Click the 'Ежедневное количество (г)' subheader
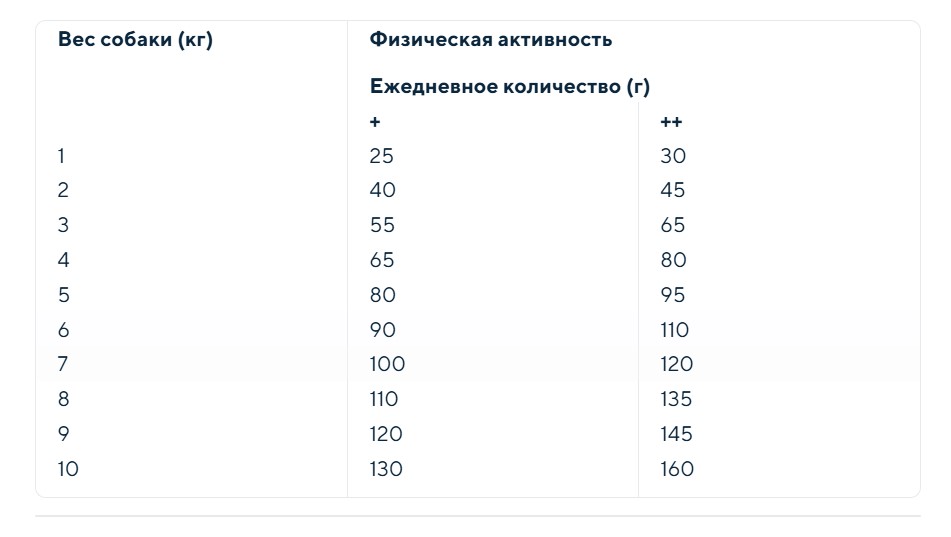The image size is (951, 537). click(x=509, y=86)
